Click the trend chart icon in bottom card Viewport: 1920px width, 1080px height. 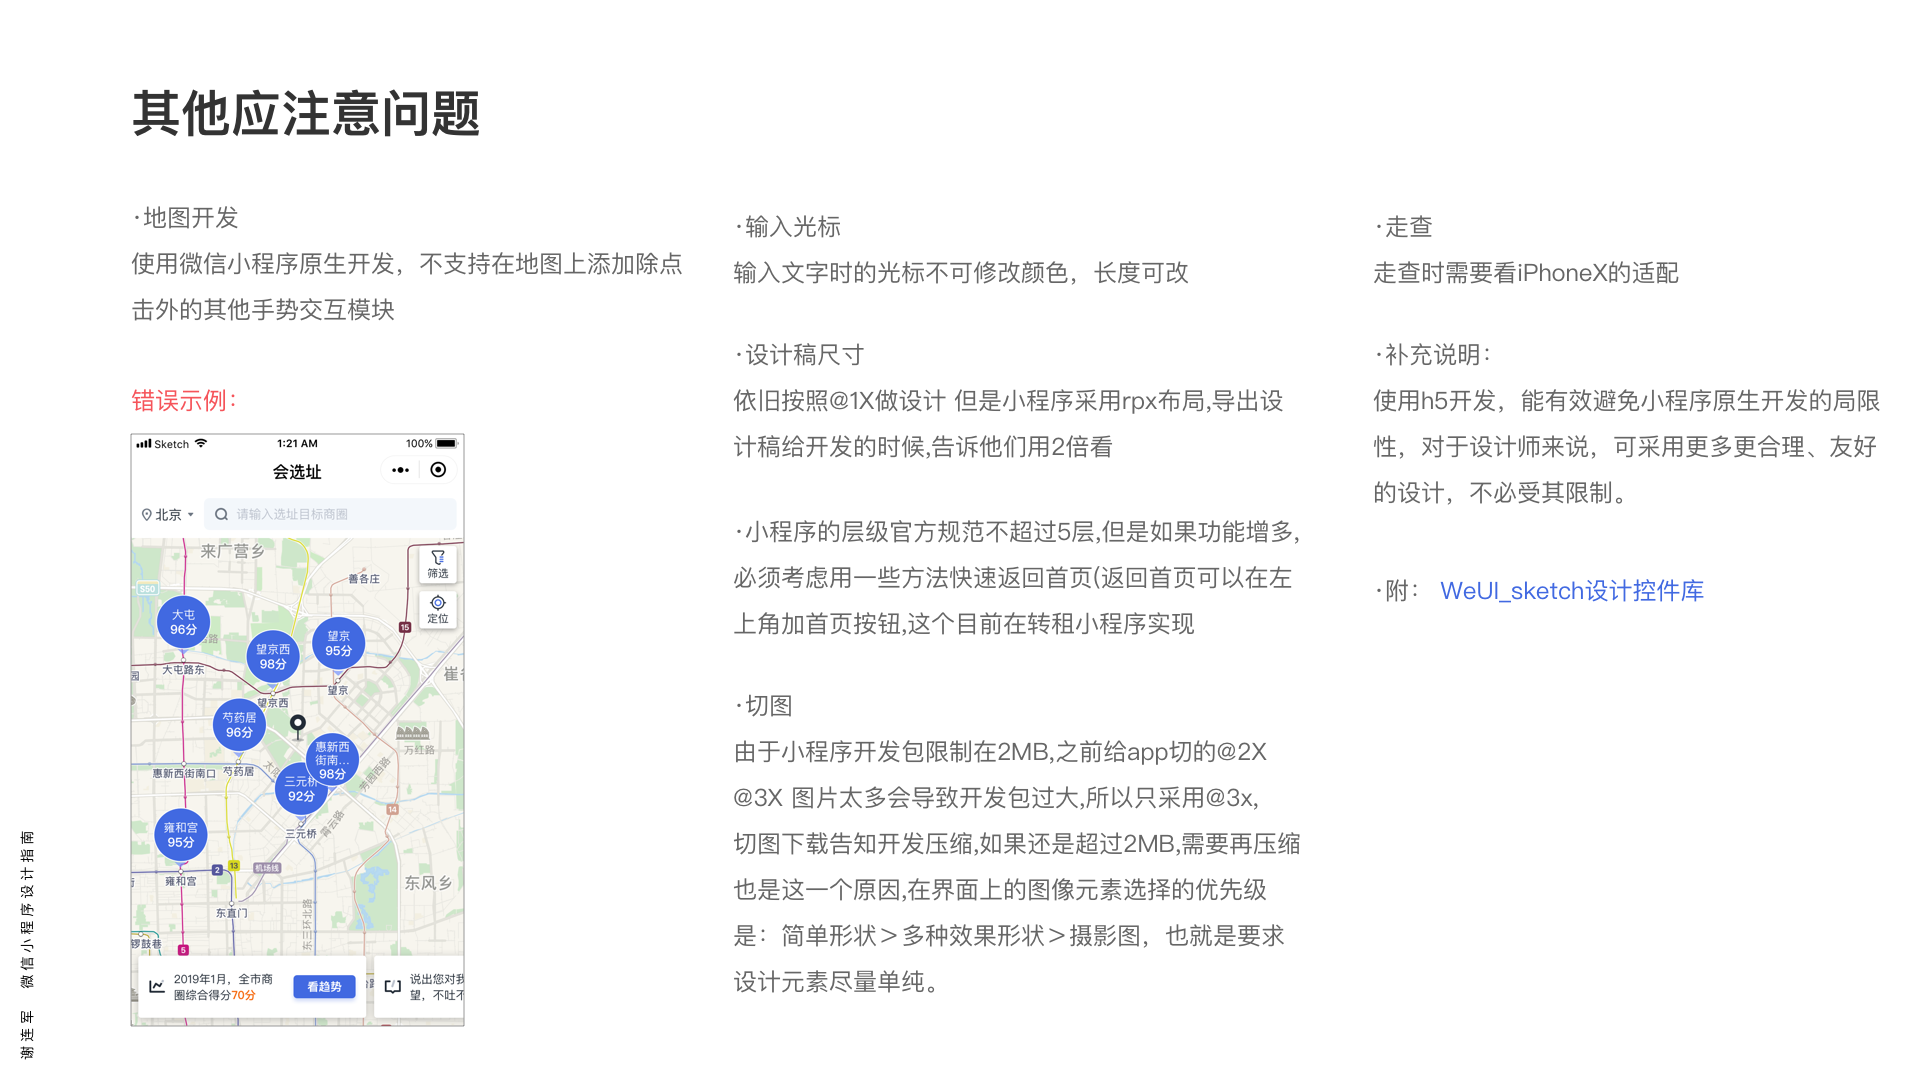point(156,987)
